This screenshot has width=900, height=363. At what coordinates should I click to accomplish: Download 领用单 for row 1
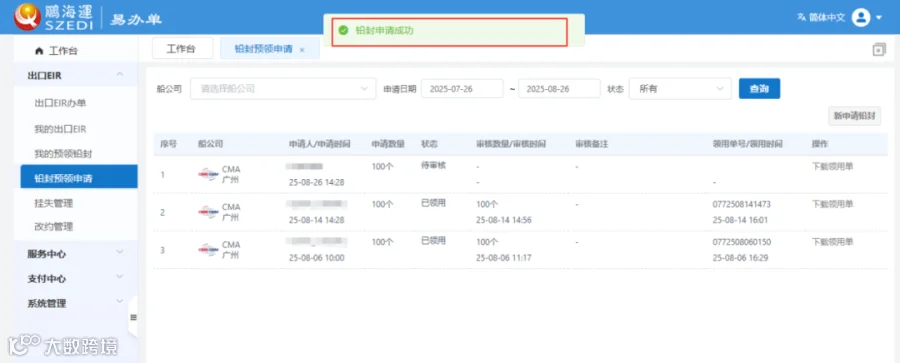[832, 166]
